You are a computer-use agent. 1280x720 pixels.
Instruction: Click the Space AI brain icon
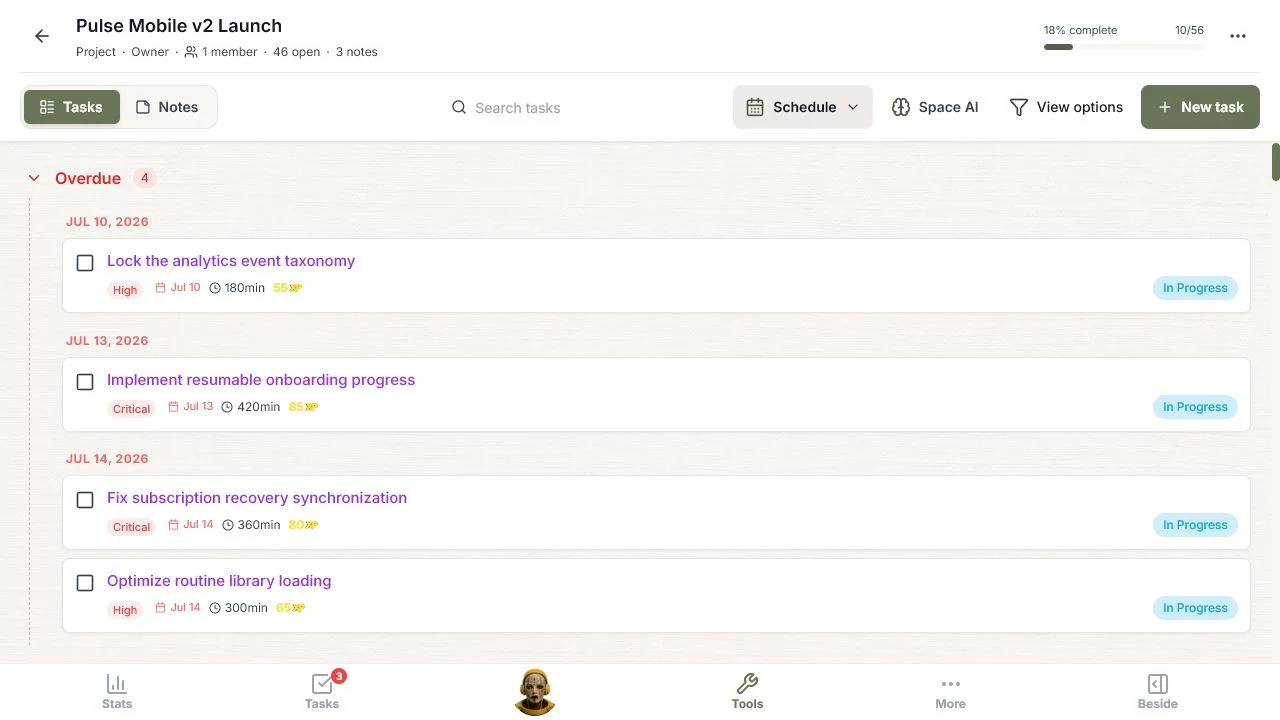pyautogui.click(x=901, y=107)
